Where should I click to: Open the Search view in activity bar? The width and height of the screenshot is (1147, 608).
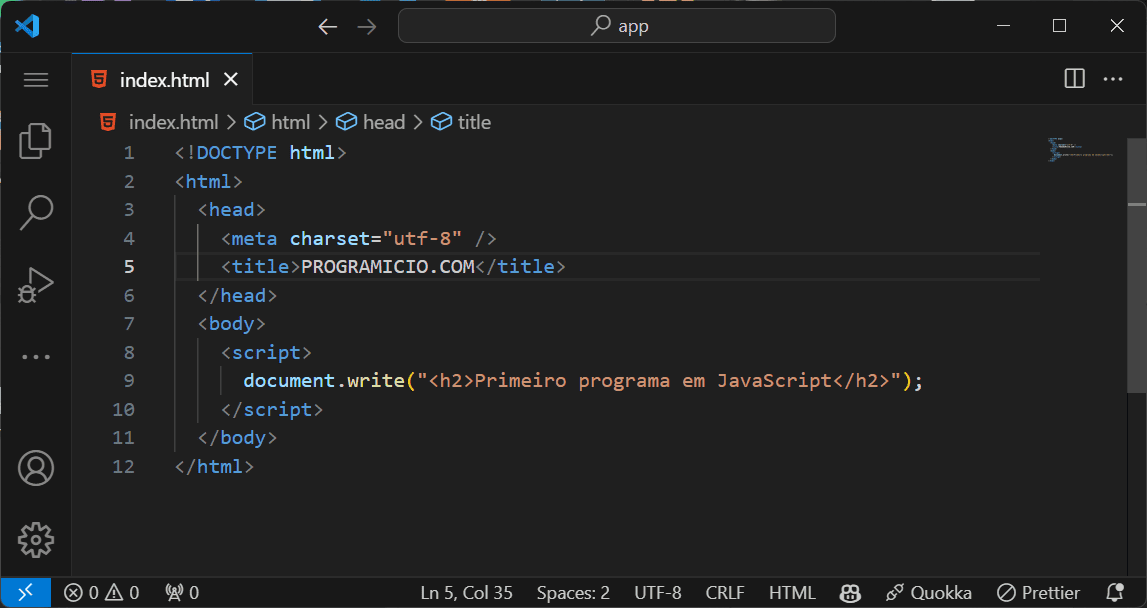point(36,213)
